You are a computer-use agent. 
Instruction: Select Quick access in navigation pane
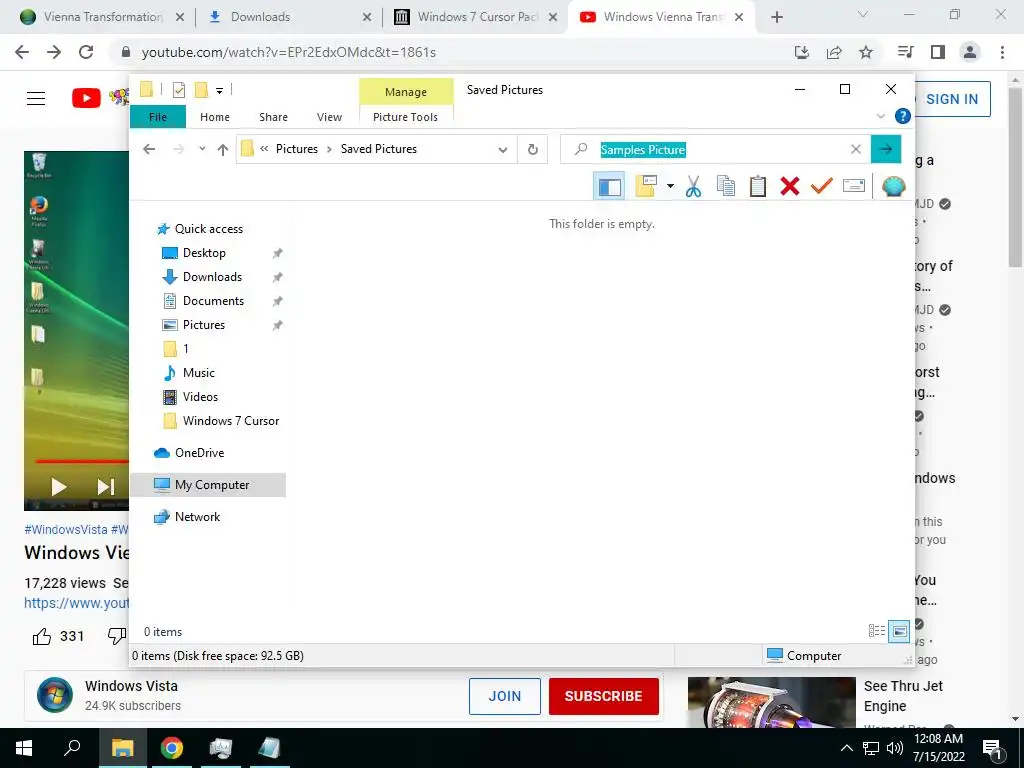[x=208, y=229]
